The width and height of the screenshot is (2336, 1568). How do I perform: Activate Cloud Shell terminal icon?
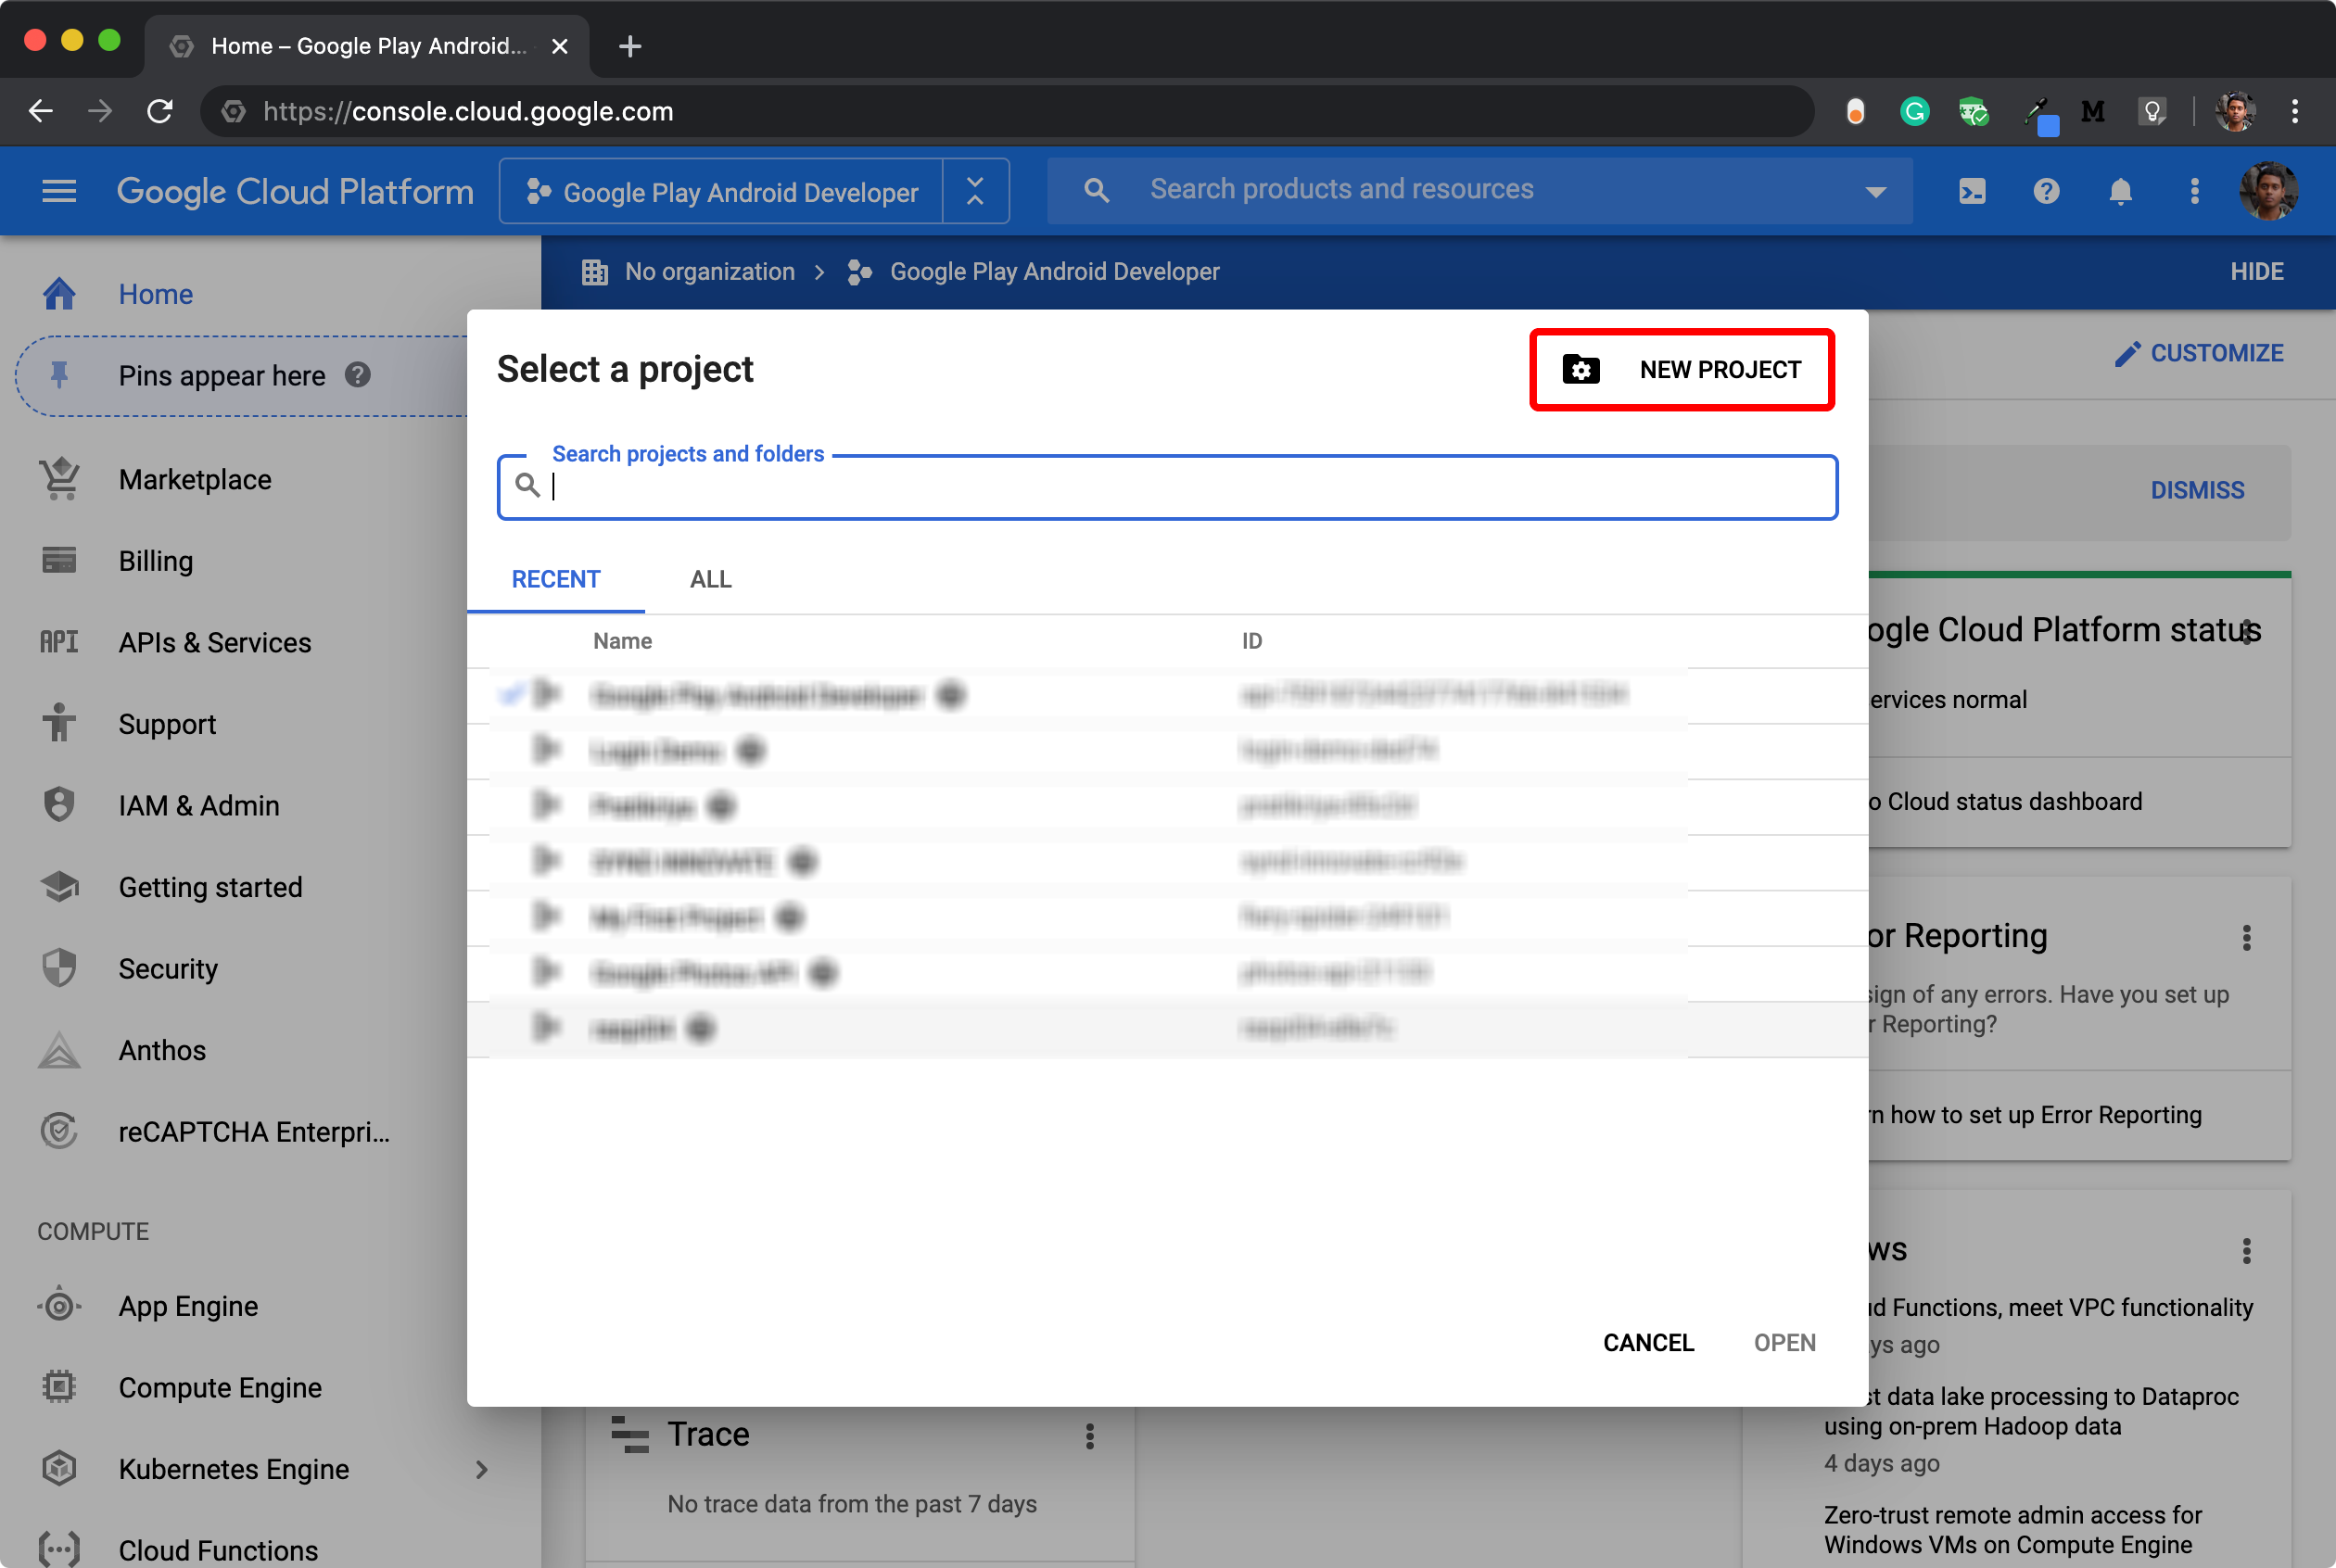coord(1972,190)
